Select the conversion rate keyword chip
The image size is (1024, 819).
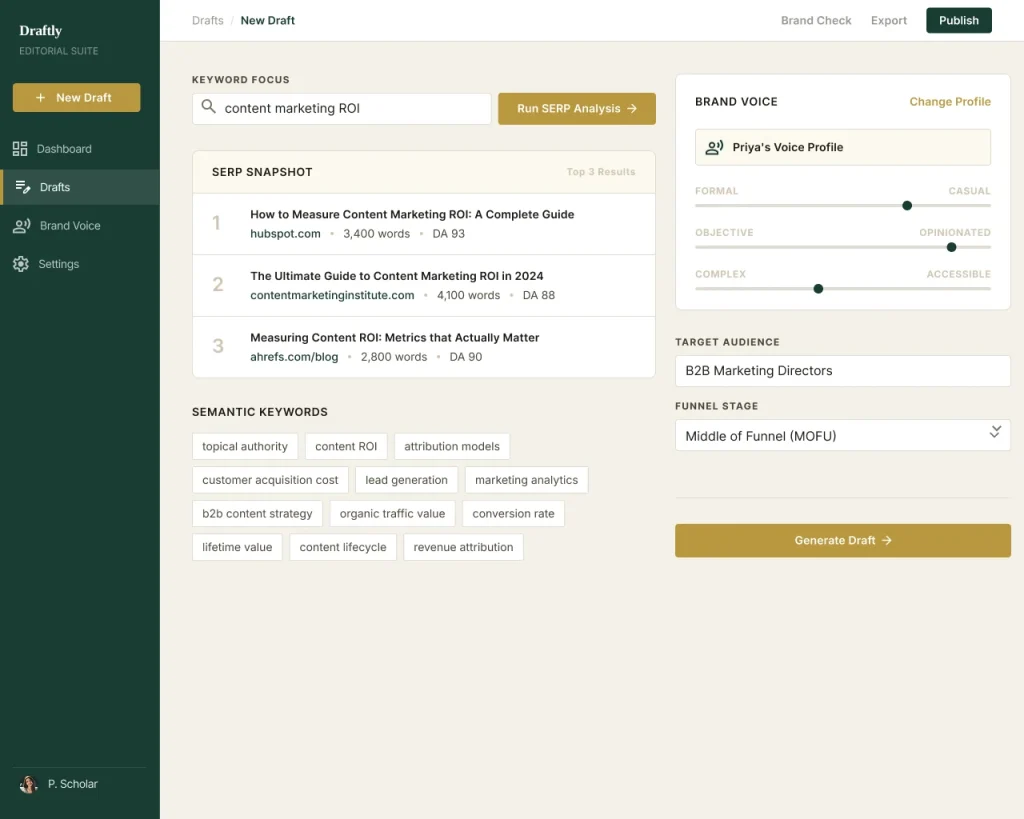[513, 513]
